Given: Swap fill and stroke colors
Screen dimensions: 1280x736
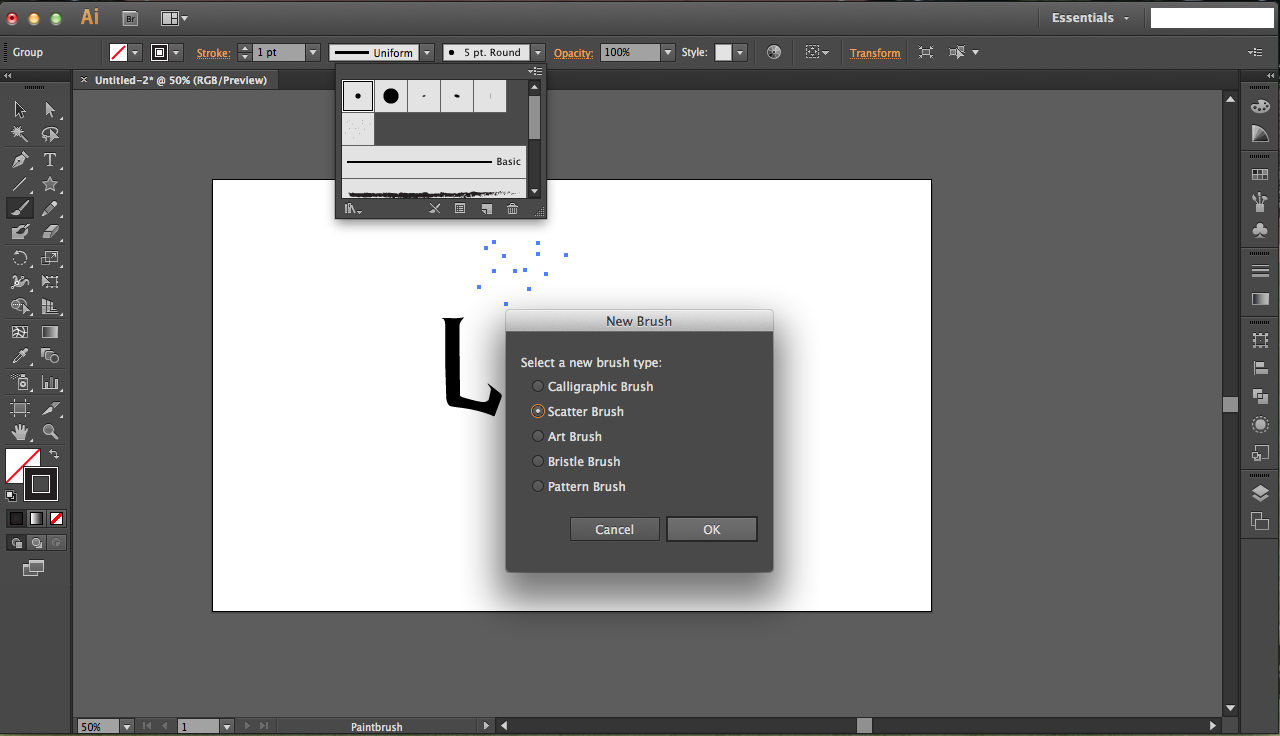Looking at the screenshot, I should [54, 455].
